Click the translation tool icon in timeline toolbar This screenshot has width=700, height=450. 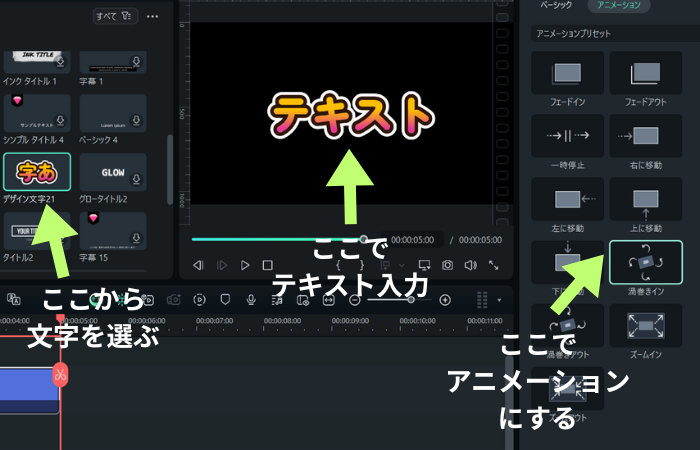coord(14,300)
